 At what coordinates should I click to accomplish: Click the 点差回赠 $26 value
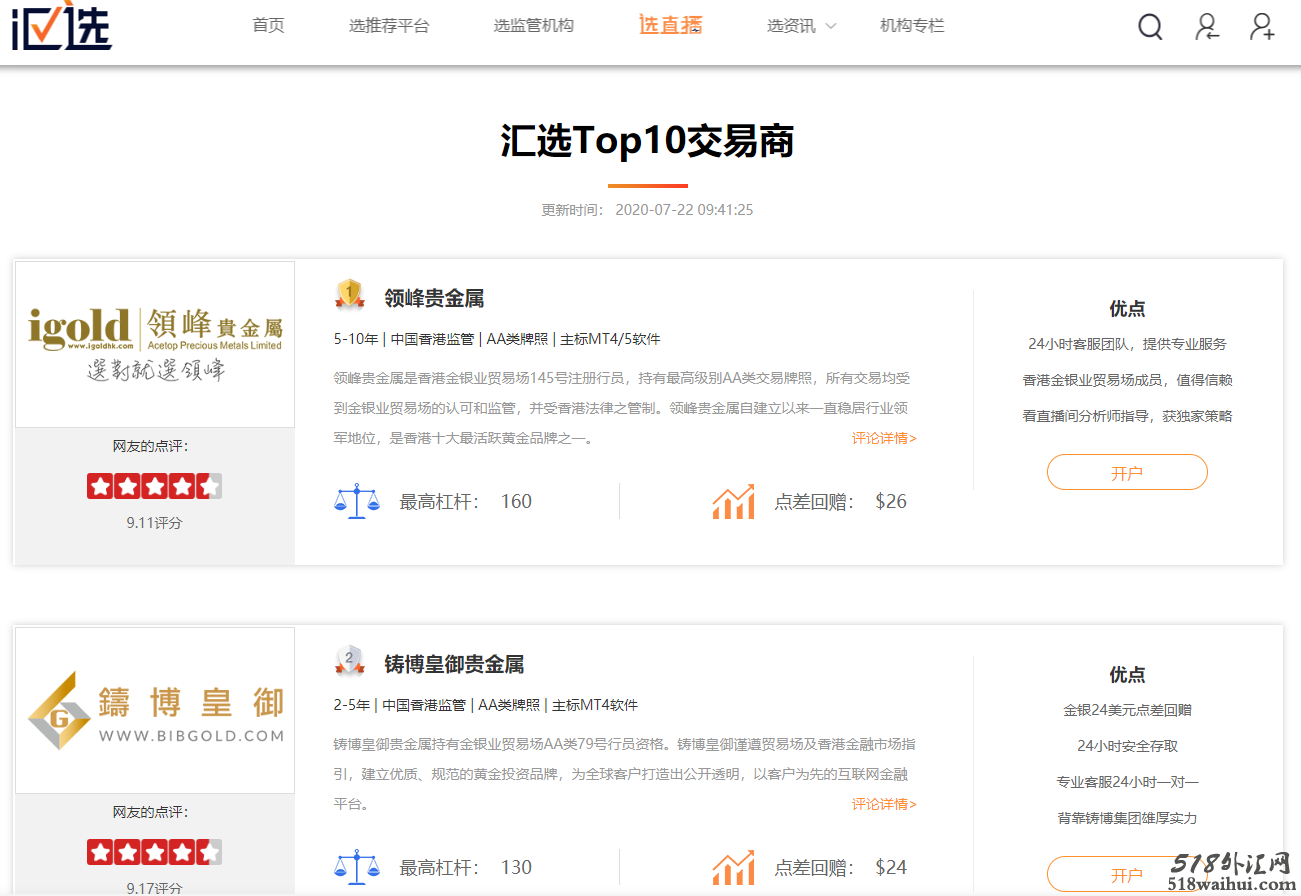(891, 501)
